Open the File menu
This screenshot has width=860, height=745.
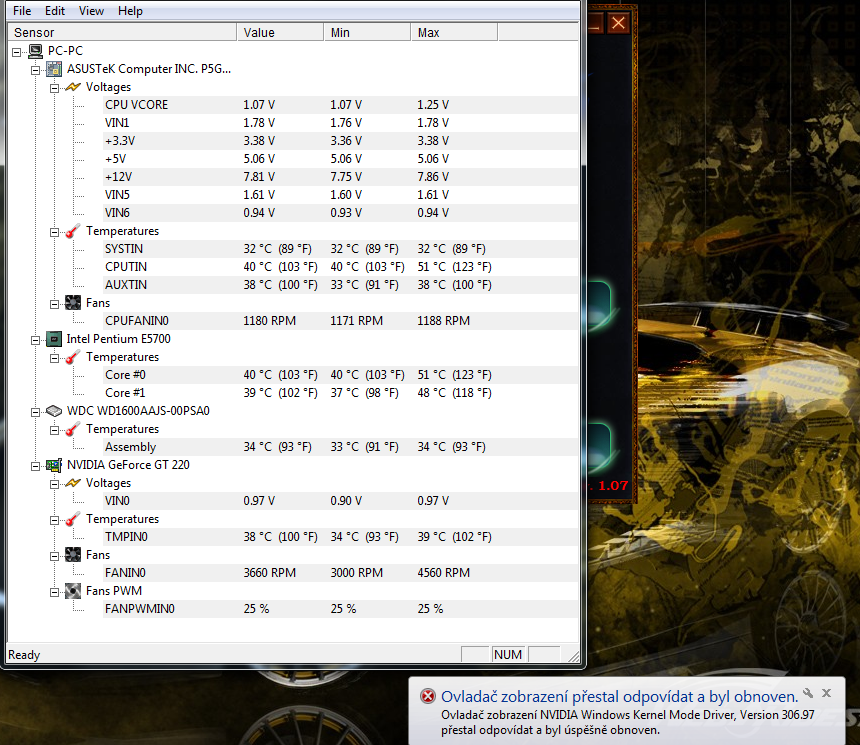coord(22,11)
